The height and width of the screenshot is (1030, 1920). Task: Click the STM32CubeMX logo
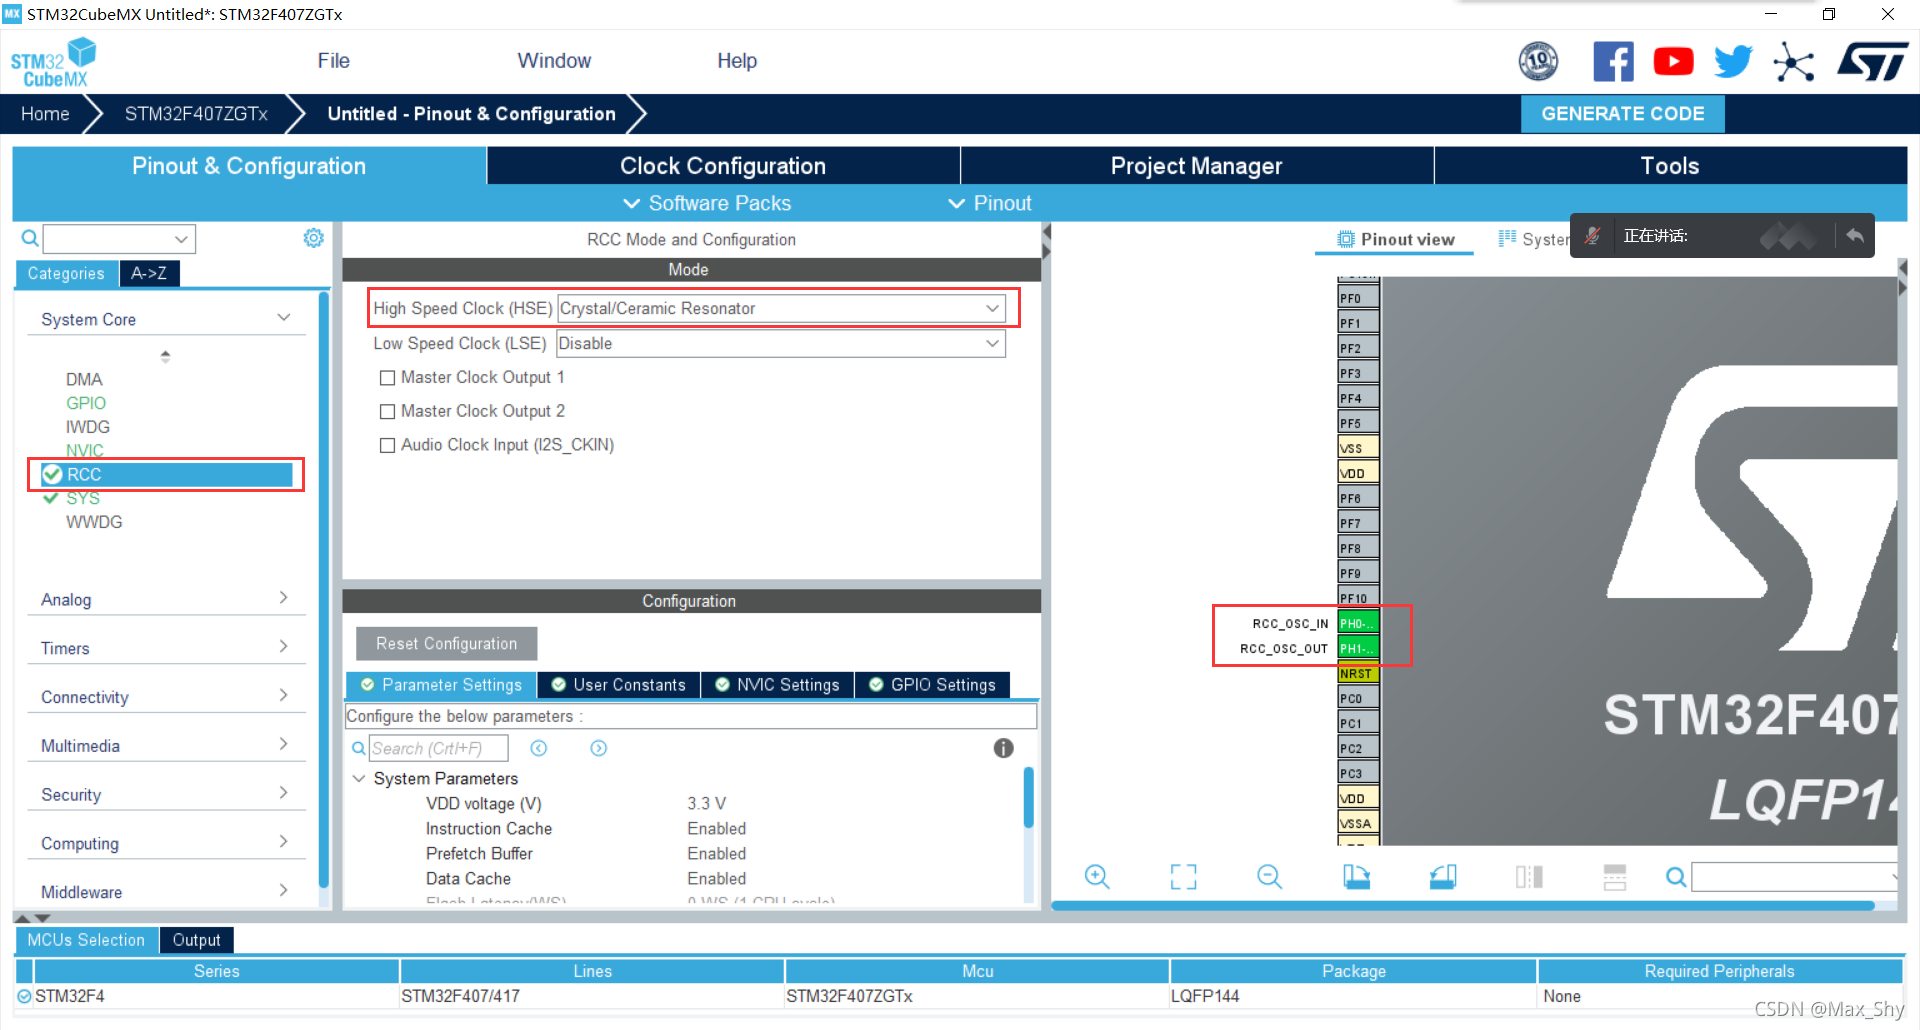pyautogui.click(x=53, y=62)
